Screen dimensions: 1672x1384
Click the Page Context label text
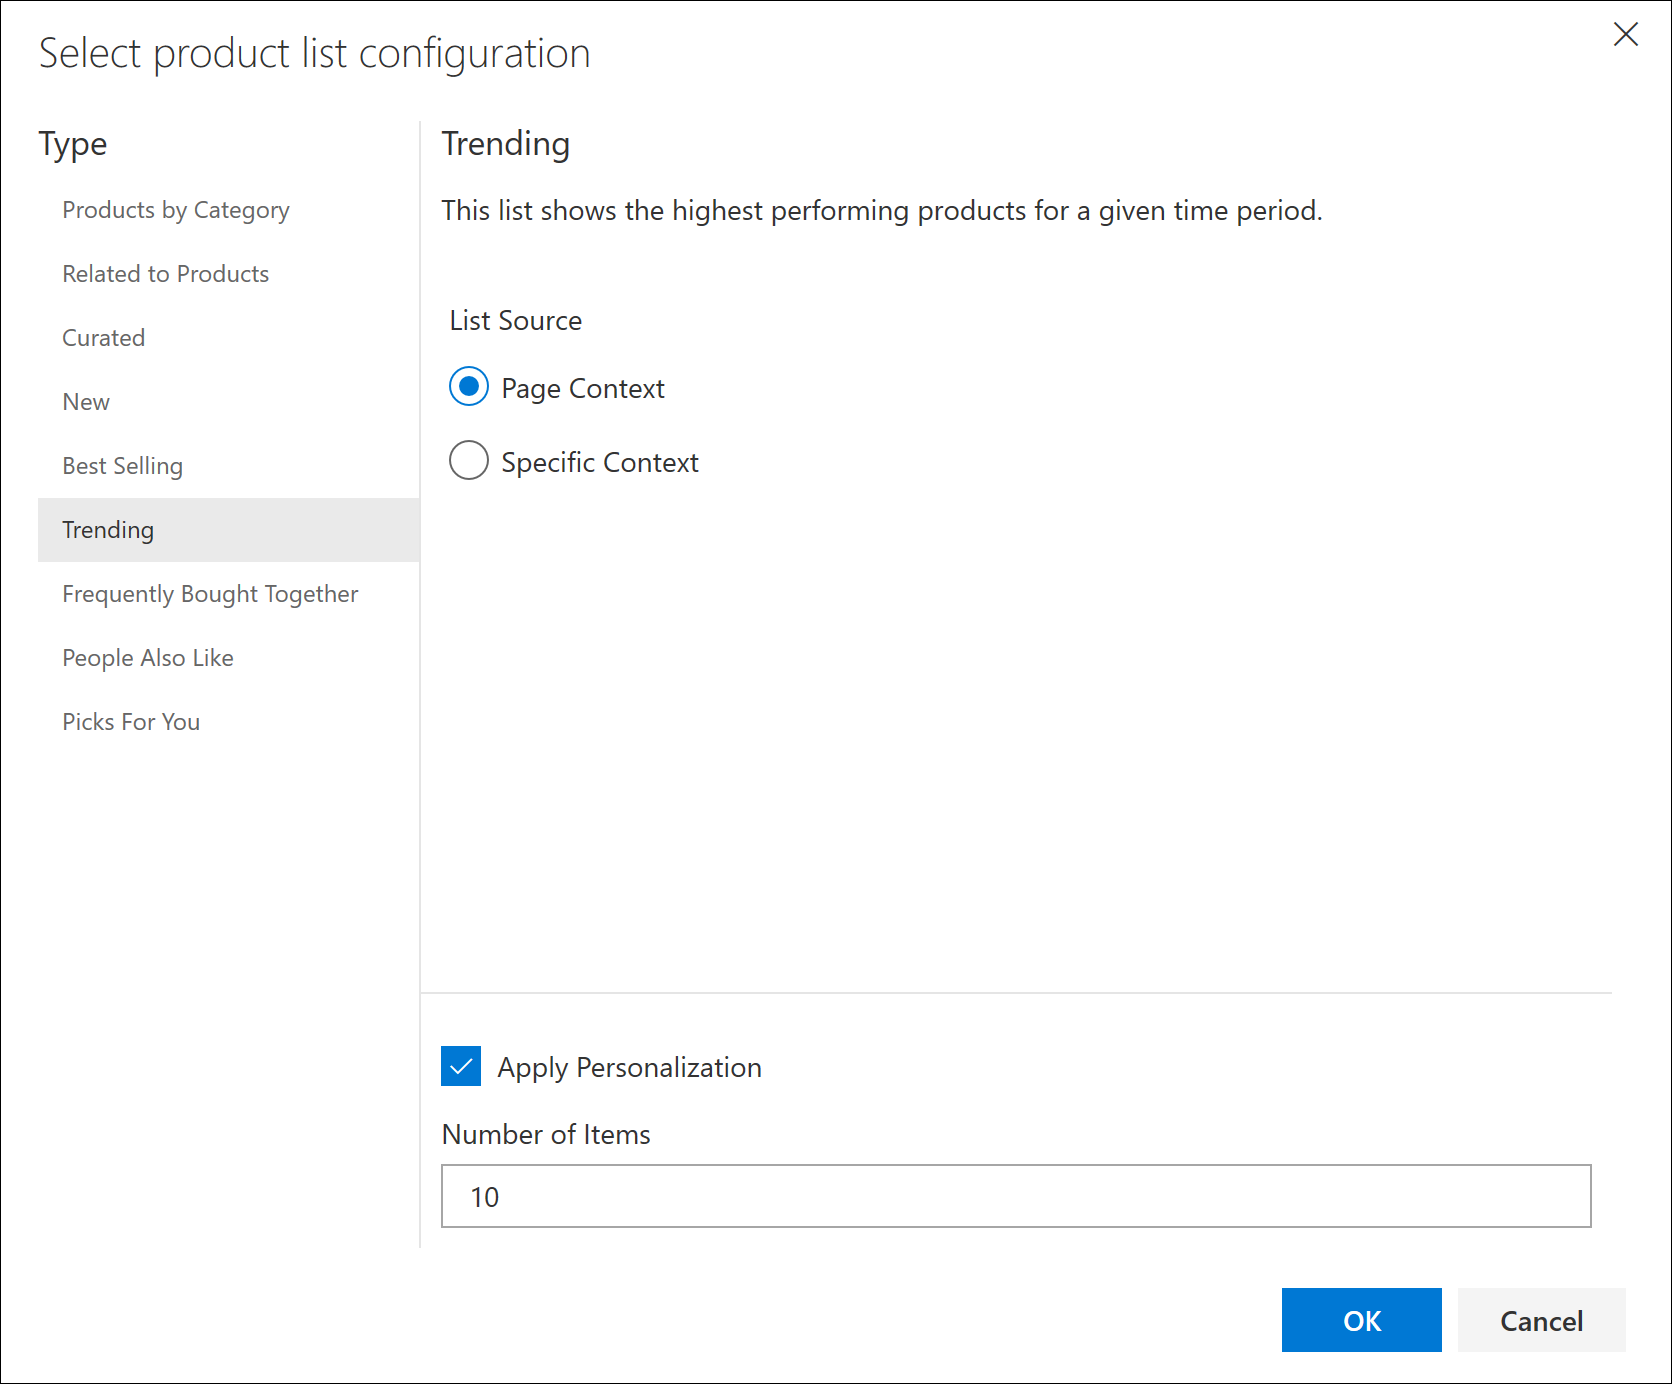click(583, 388)
